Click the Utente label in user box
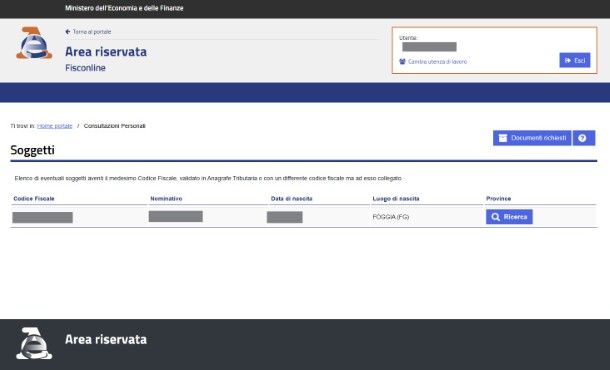 [408, 38]
